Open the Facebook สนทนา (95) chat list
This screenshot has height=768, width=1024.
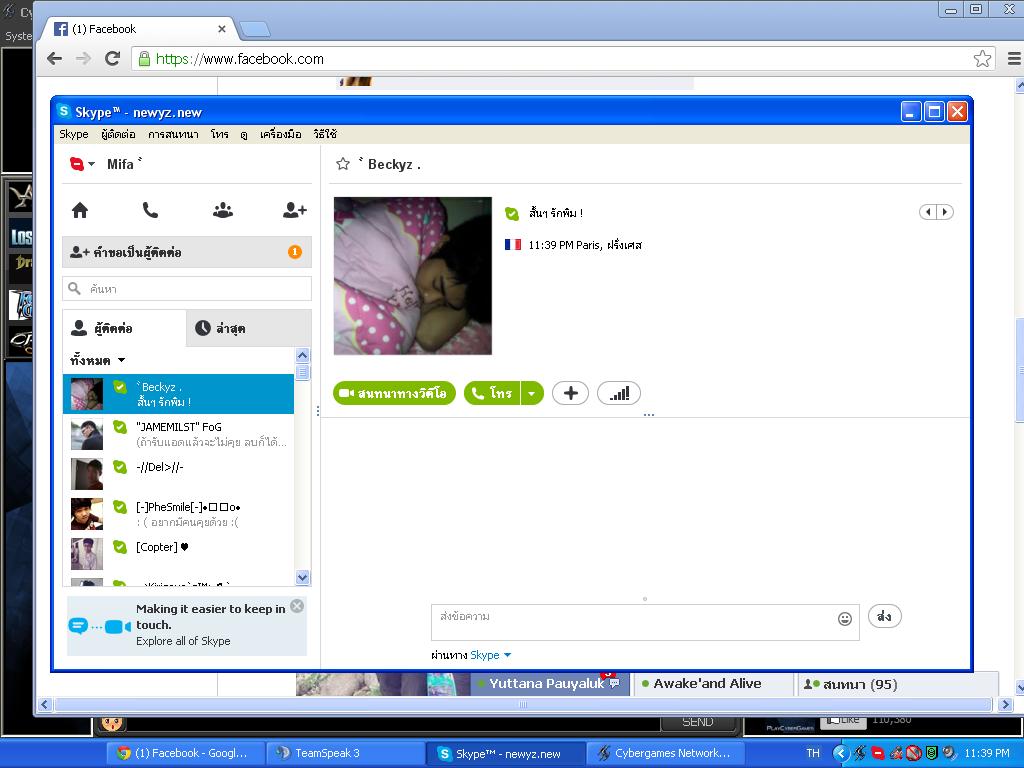click(897, 684)
